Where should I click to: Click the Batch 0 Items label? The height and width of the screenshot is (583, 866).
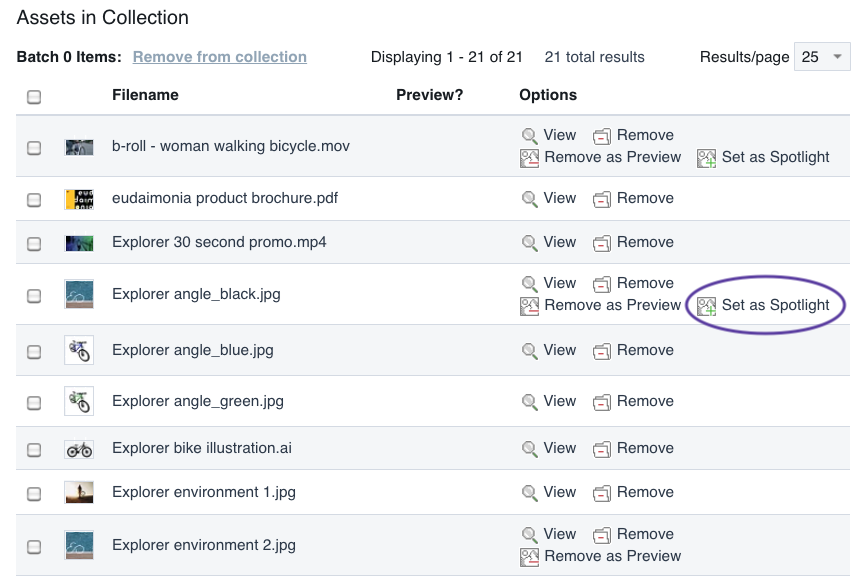(69, 57)
